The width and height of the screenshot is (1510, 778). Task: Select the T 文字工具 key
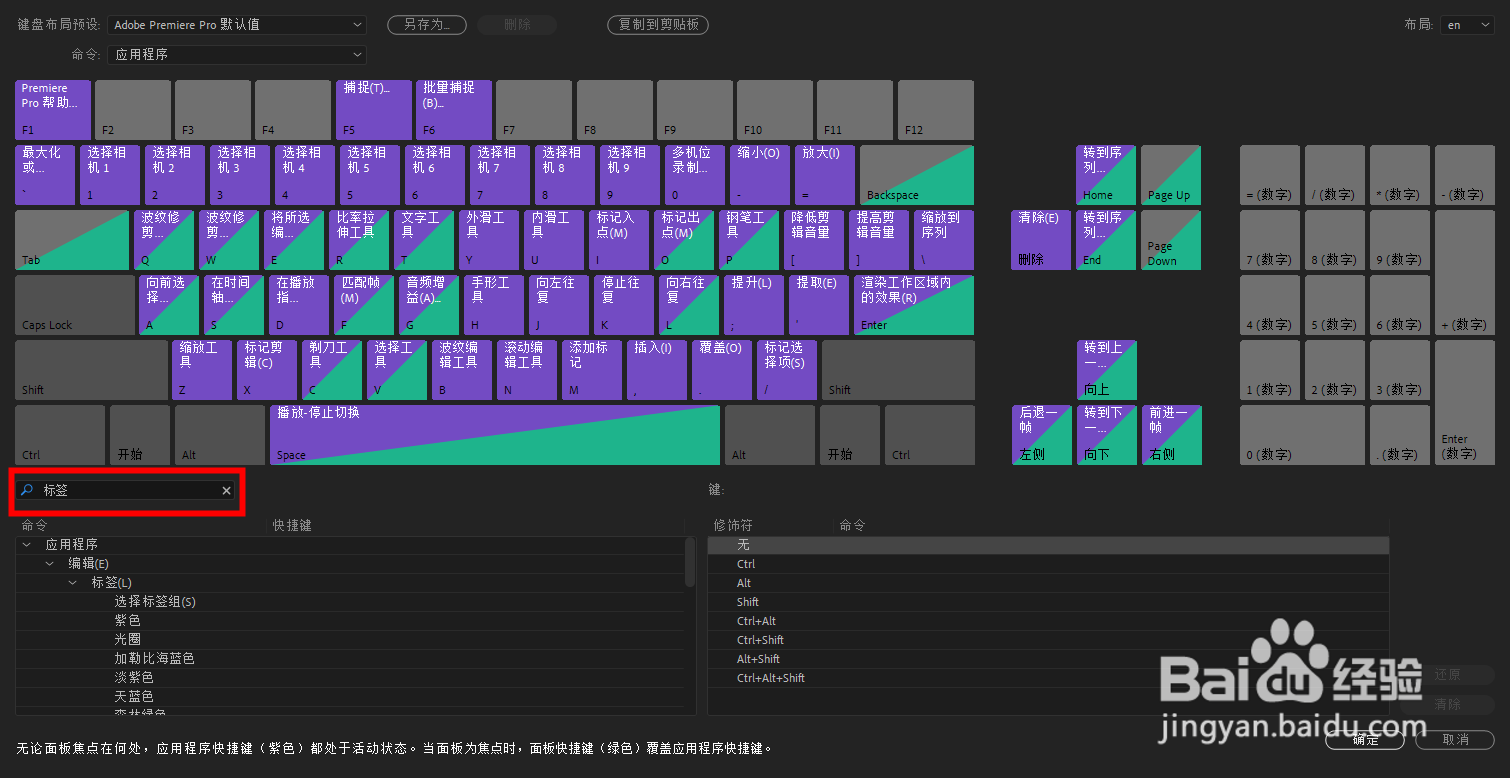[x=424, y=240]
